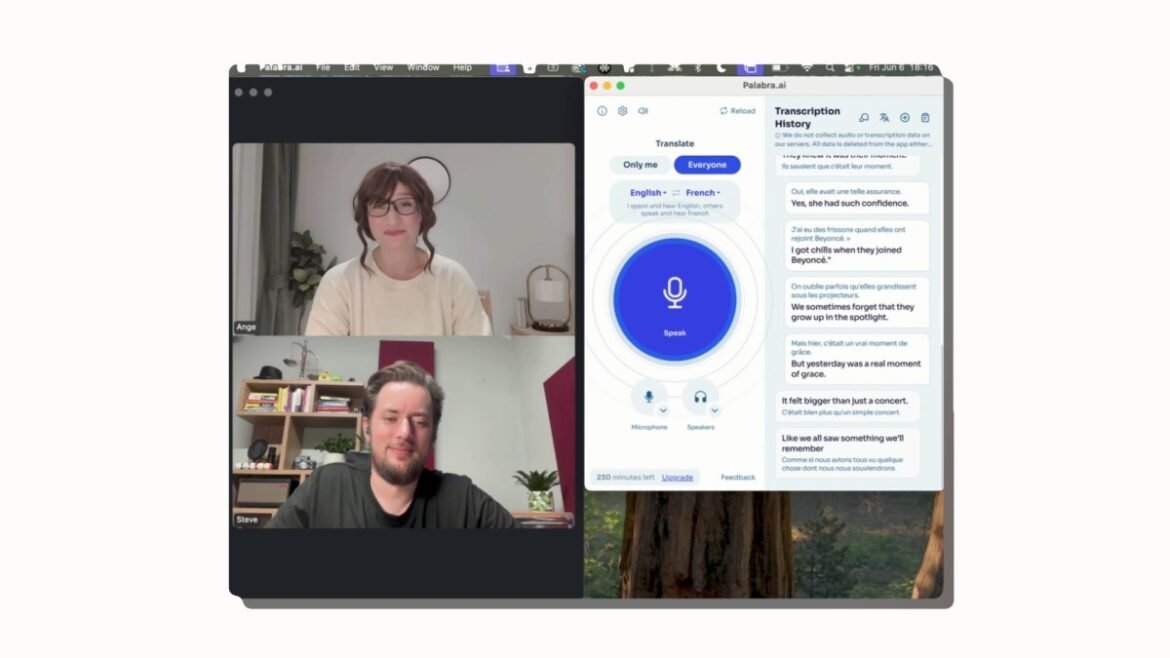Viewport: 1170px width, 658px height.
Task: Open Palabra settings gear
Action: point(623,111)
